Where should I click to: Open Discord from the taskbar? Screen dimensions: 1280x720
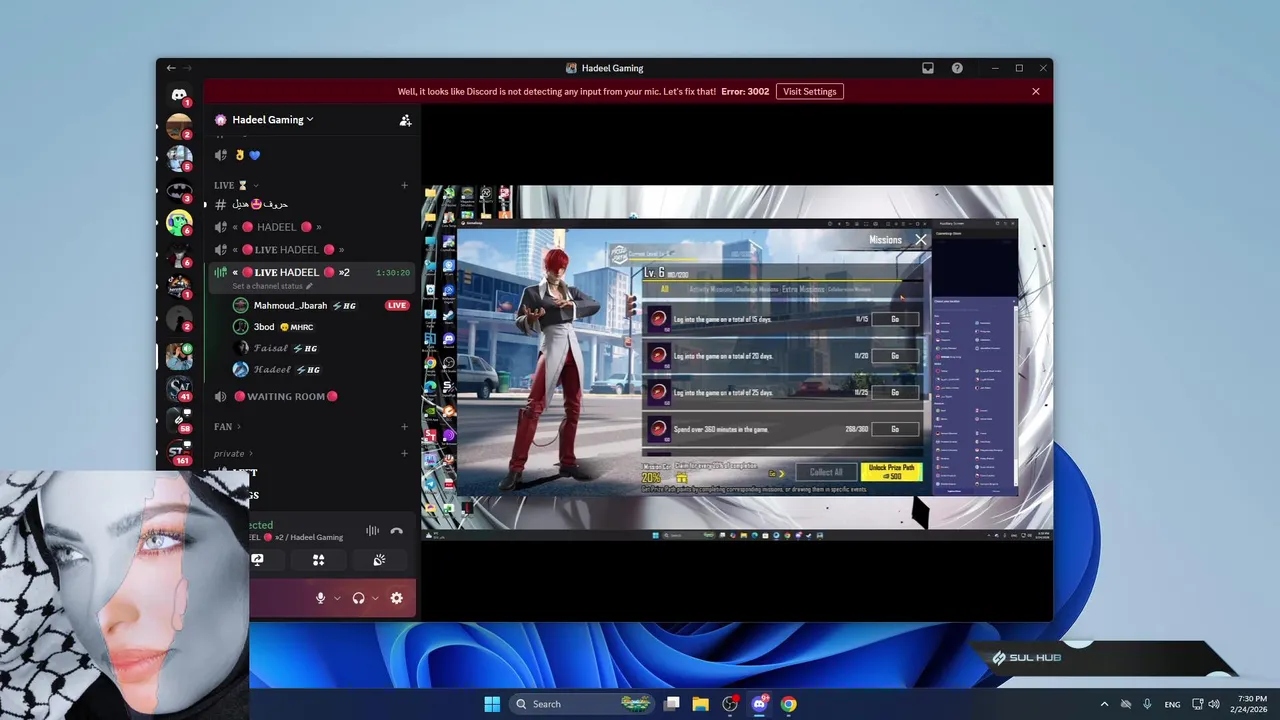click(x=759, y=704)
